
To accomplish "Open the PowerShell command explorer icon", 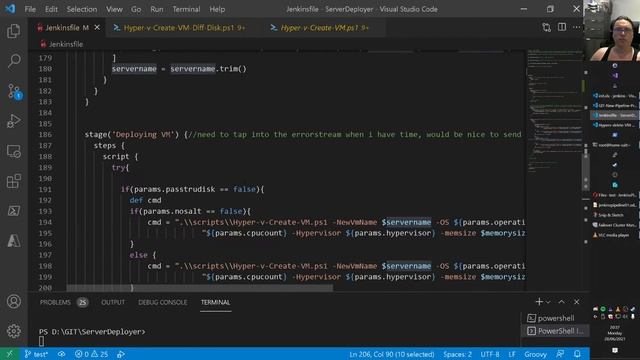I will [13, 211].
